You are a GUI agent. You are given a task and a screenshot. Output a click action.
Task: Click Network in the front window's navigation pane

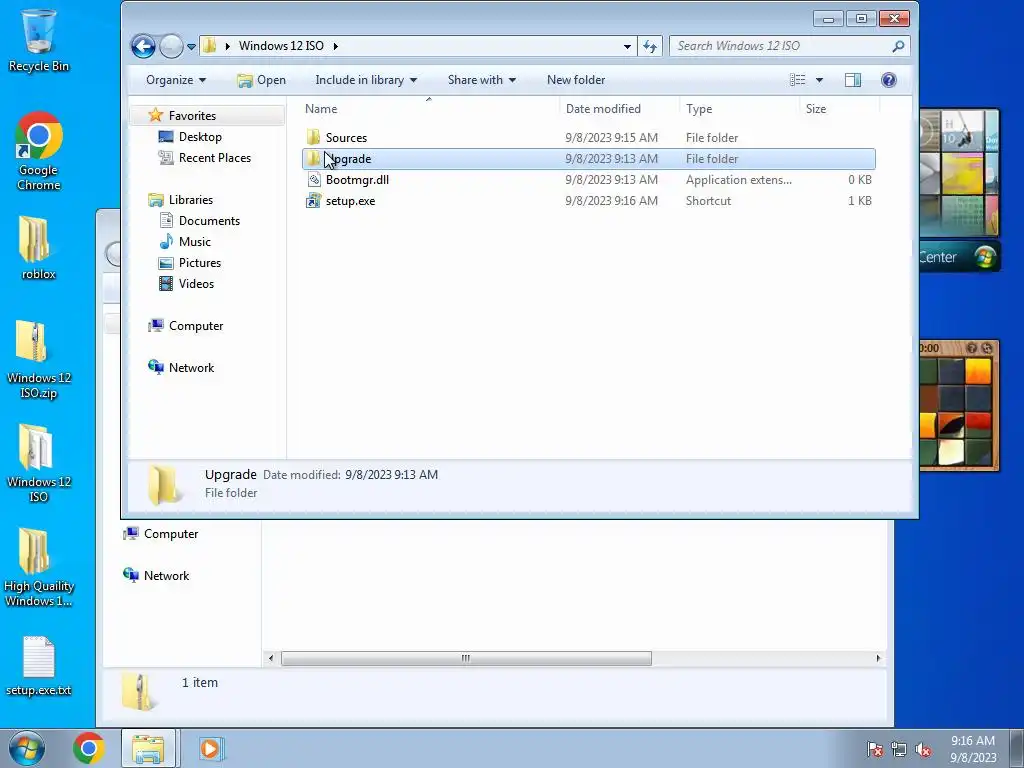[x=191, y=368]
